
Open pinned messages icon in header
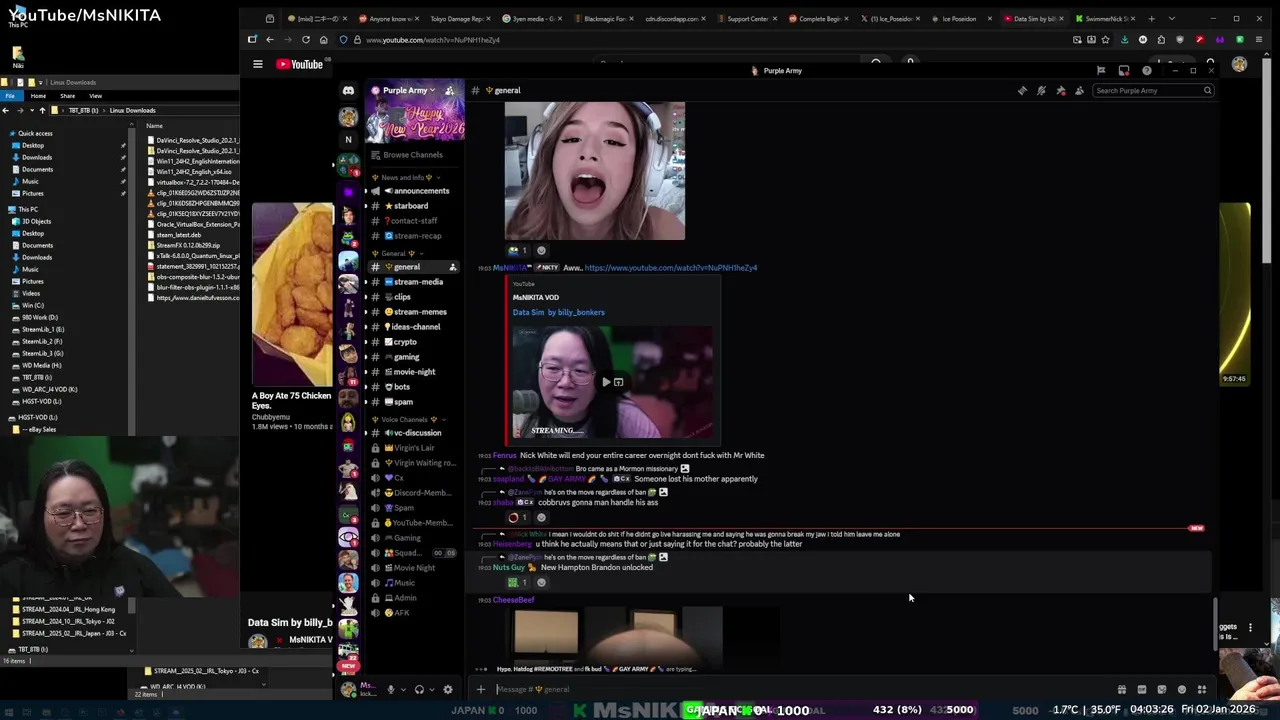coord(1061,91)
